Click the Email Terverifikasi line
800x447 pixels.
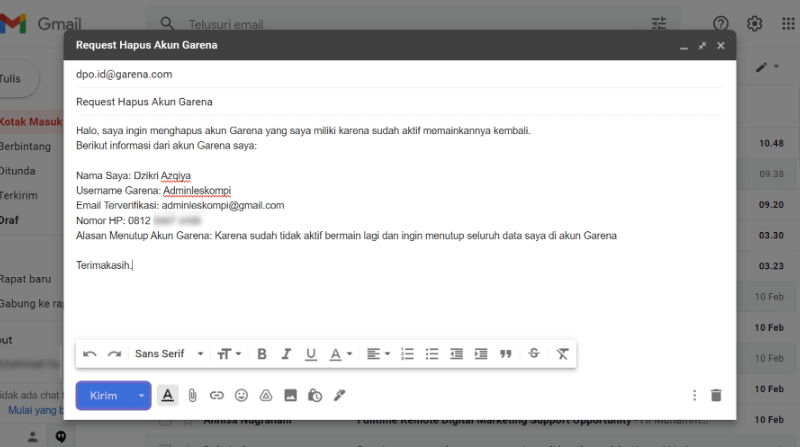click(x=180, y=206)
